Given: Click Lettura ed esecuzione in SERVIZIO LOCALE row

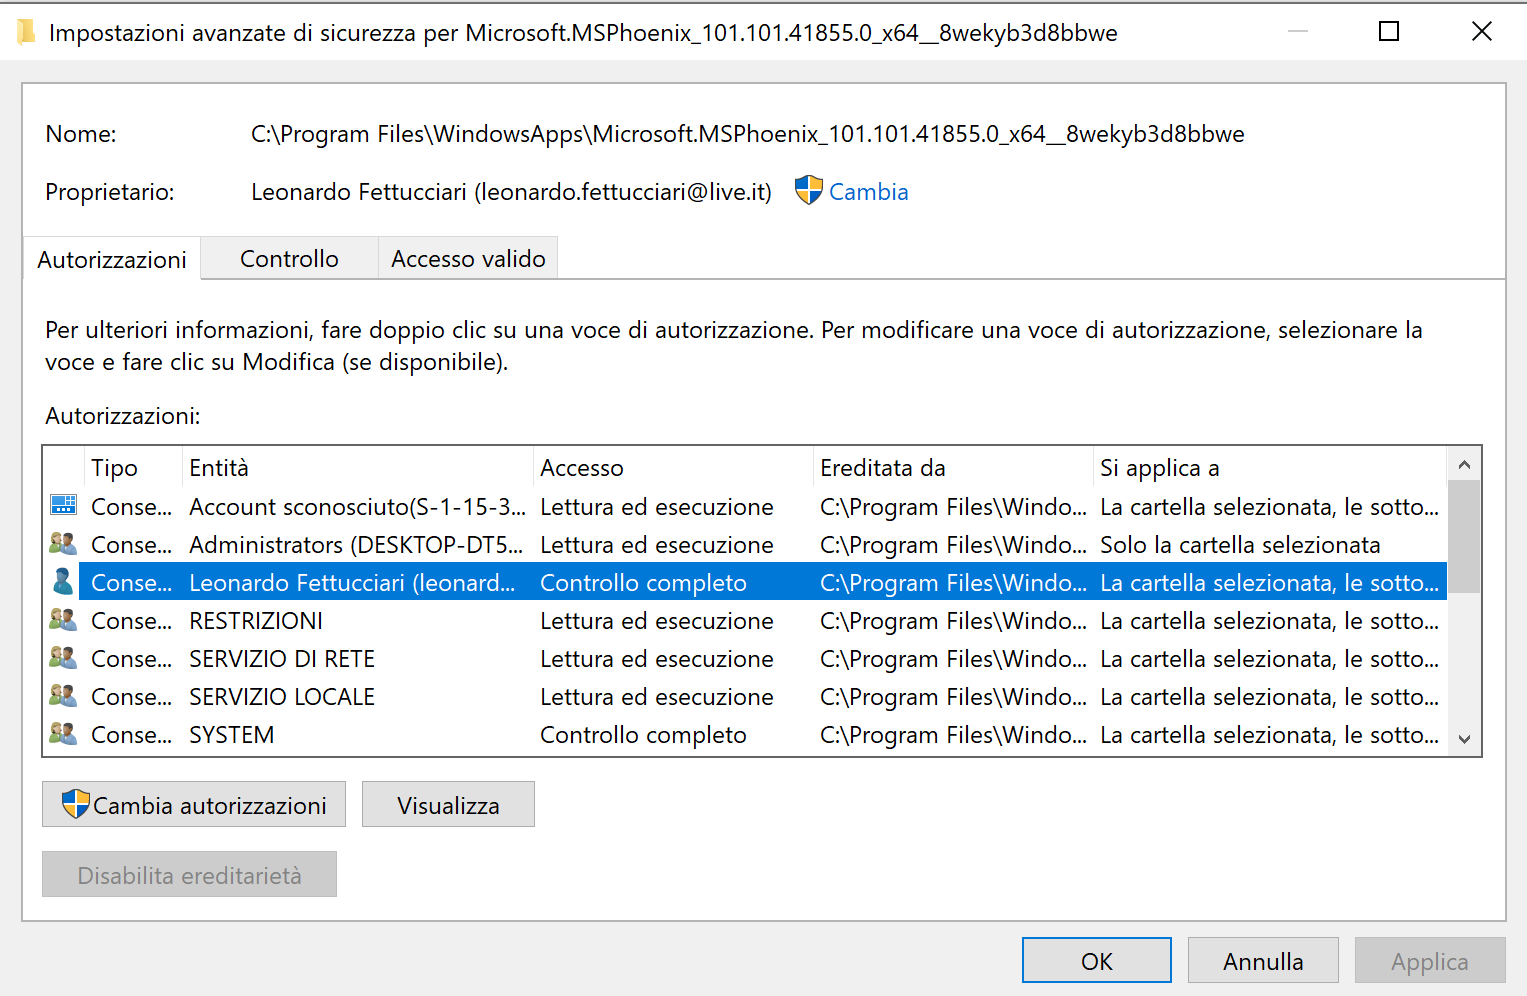Looking at the screenshot, I should point(657,696).
